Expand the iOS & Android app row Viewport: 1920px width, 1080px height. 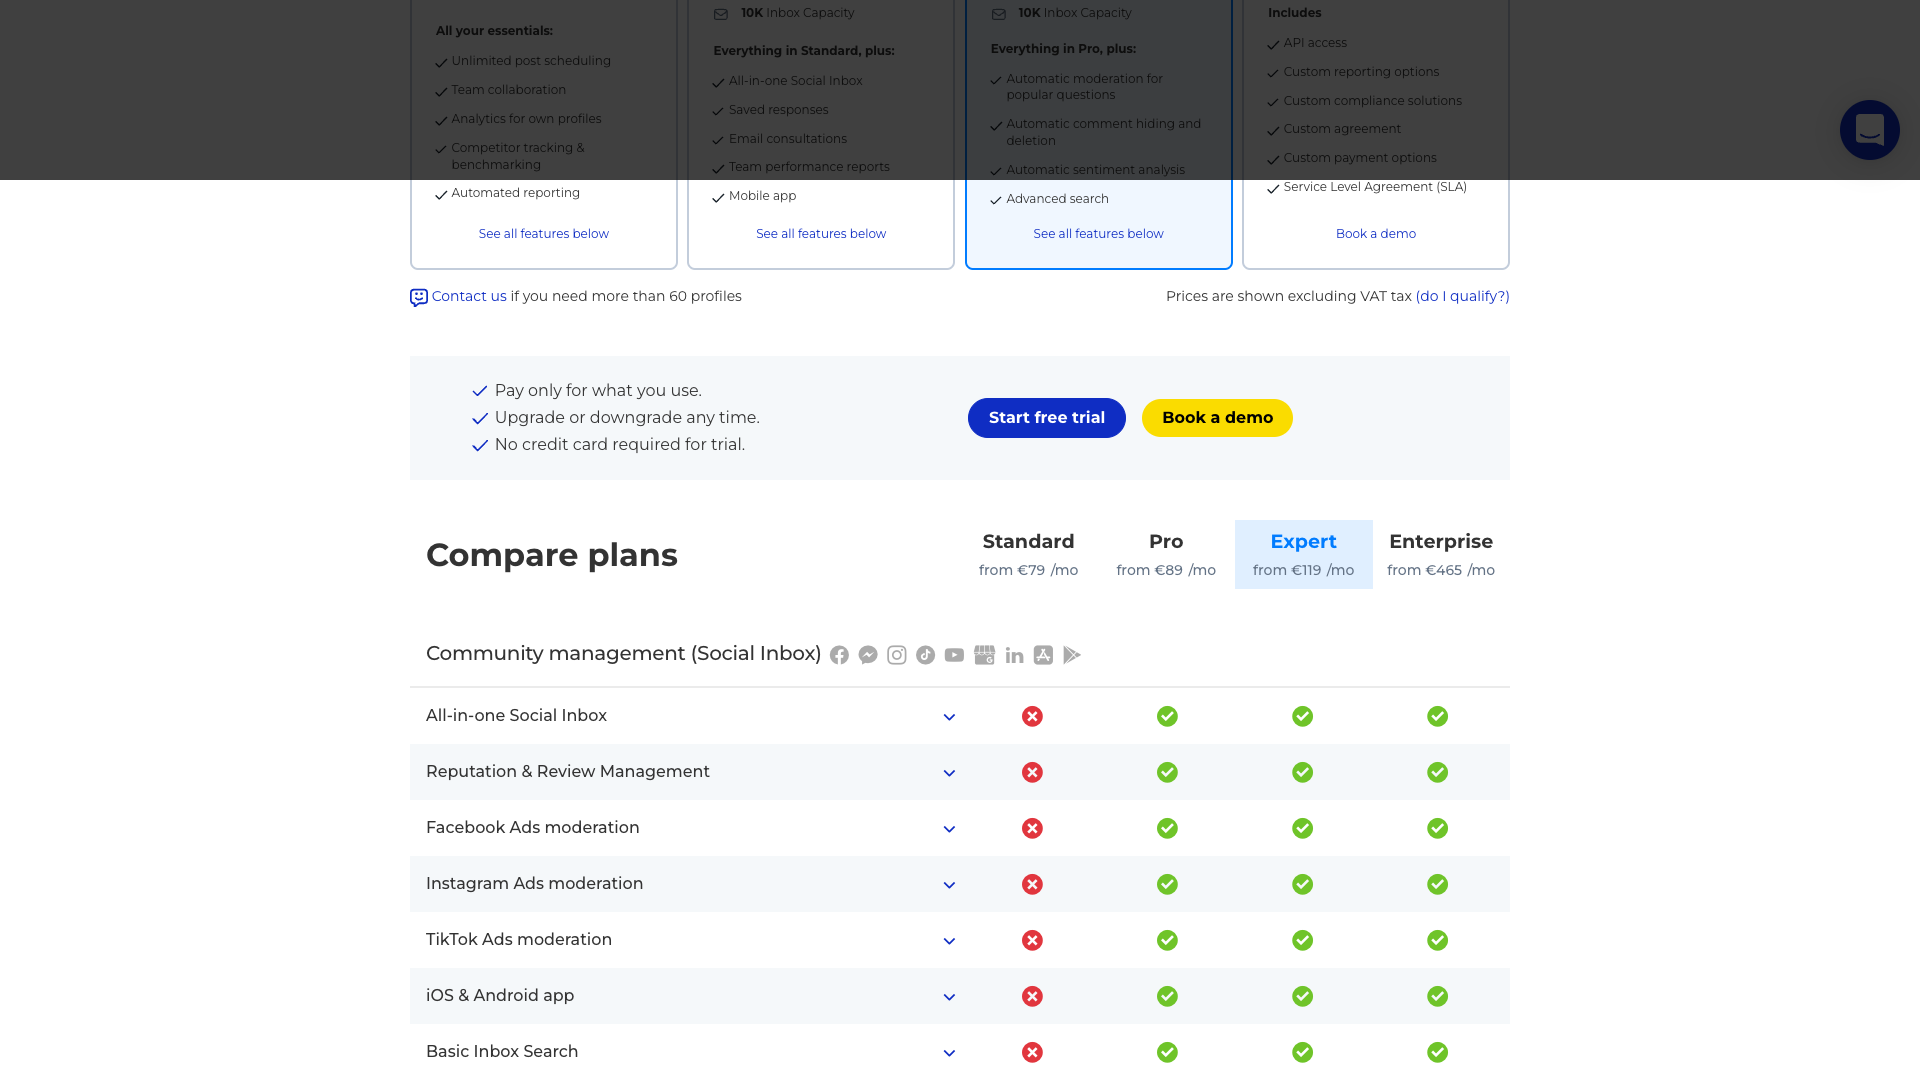pos(948,996)
